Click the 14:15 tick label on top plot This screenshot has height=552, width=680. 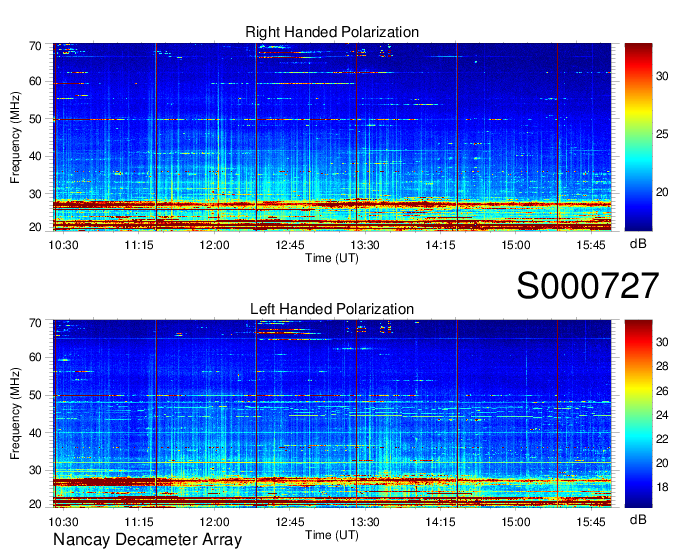(x=441, y=245)
